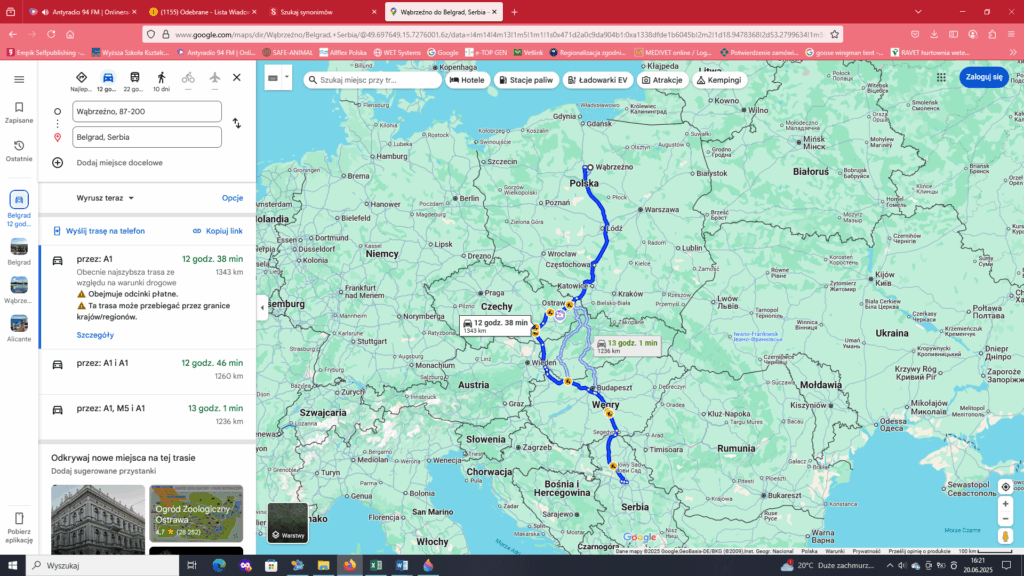
Task: Open Szczegóły for the A1 route
Action: 95,335
